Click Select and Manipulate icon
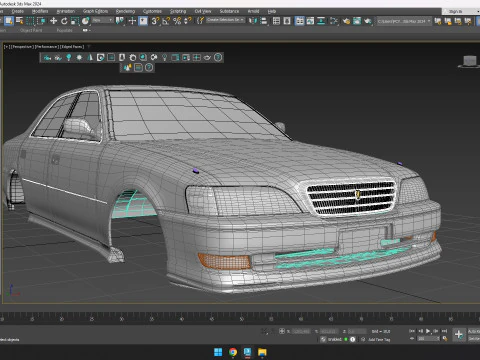Viewport: 480px width, 360px height. [132, 21]
